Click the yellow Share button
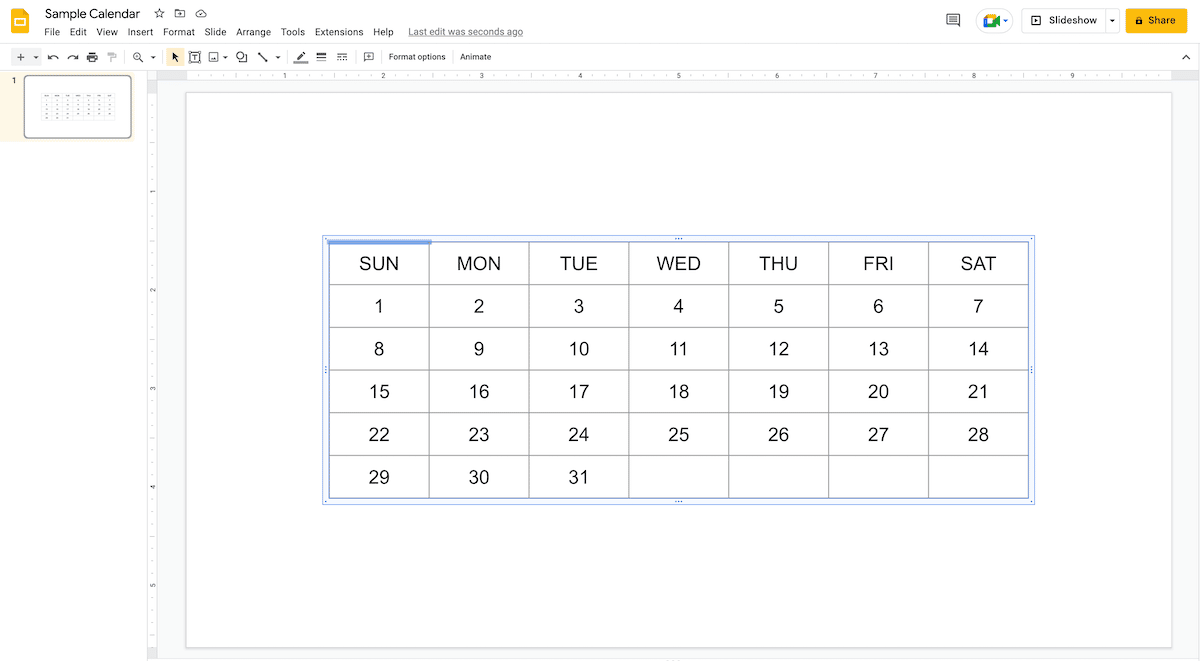This screenshot has height=661, width=1200. (1156, 20)
